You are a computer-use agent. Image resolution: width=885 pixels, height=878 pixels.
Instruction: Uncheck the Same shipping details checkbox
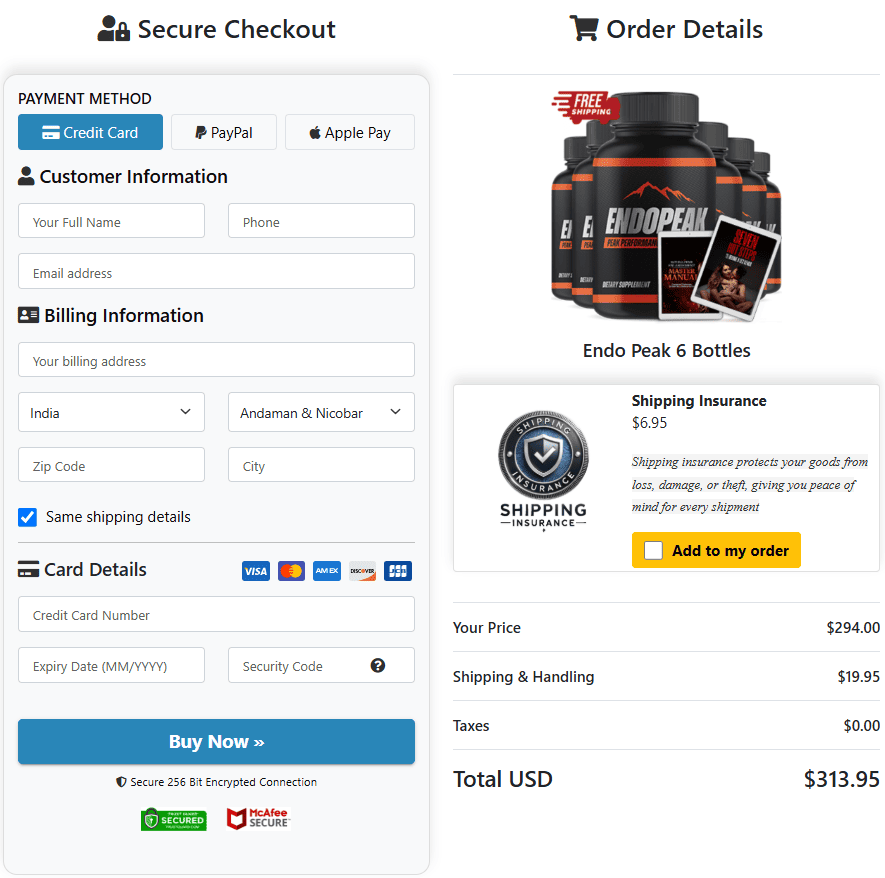(27, 517)
